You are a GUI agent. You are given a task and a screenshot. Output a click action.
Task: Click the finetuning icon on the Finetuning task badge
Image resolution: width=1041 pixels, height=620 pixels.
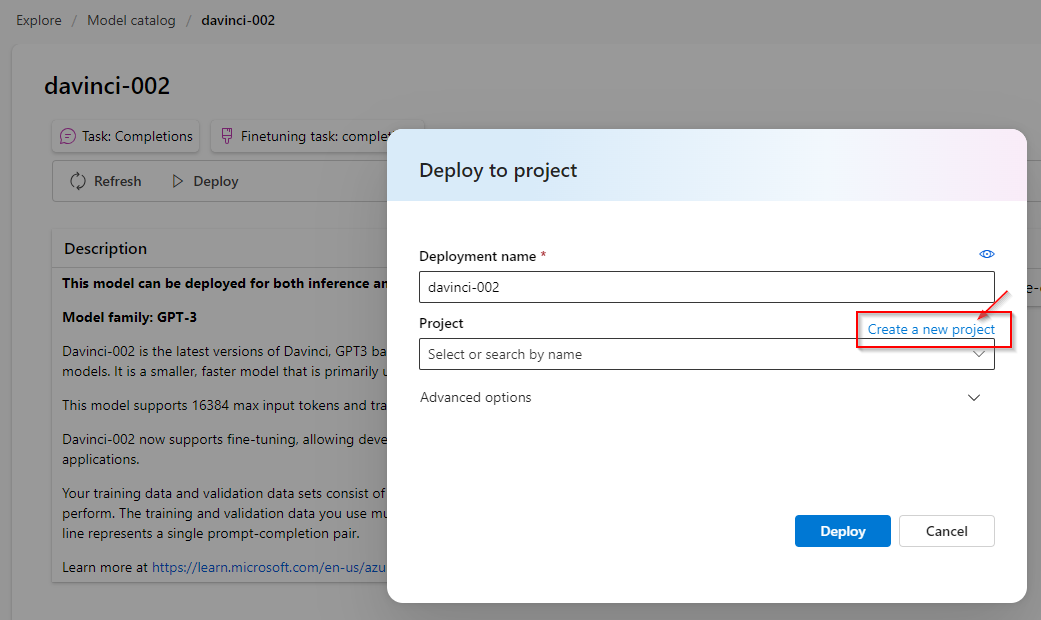point(227,136)
